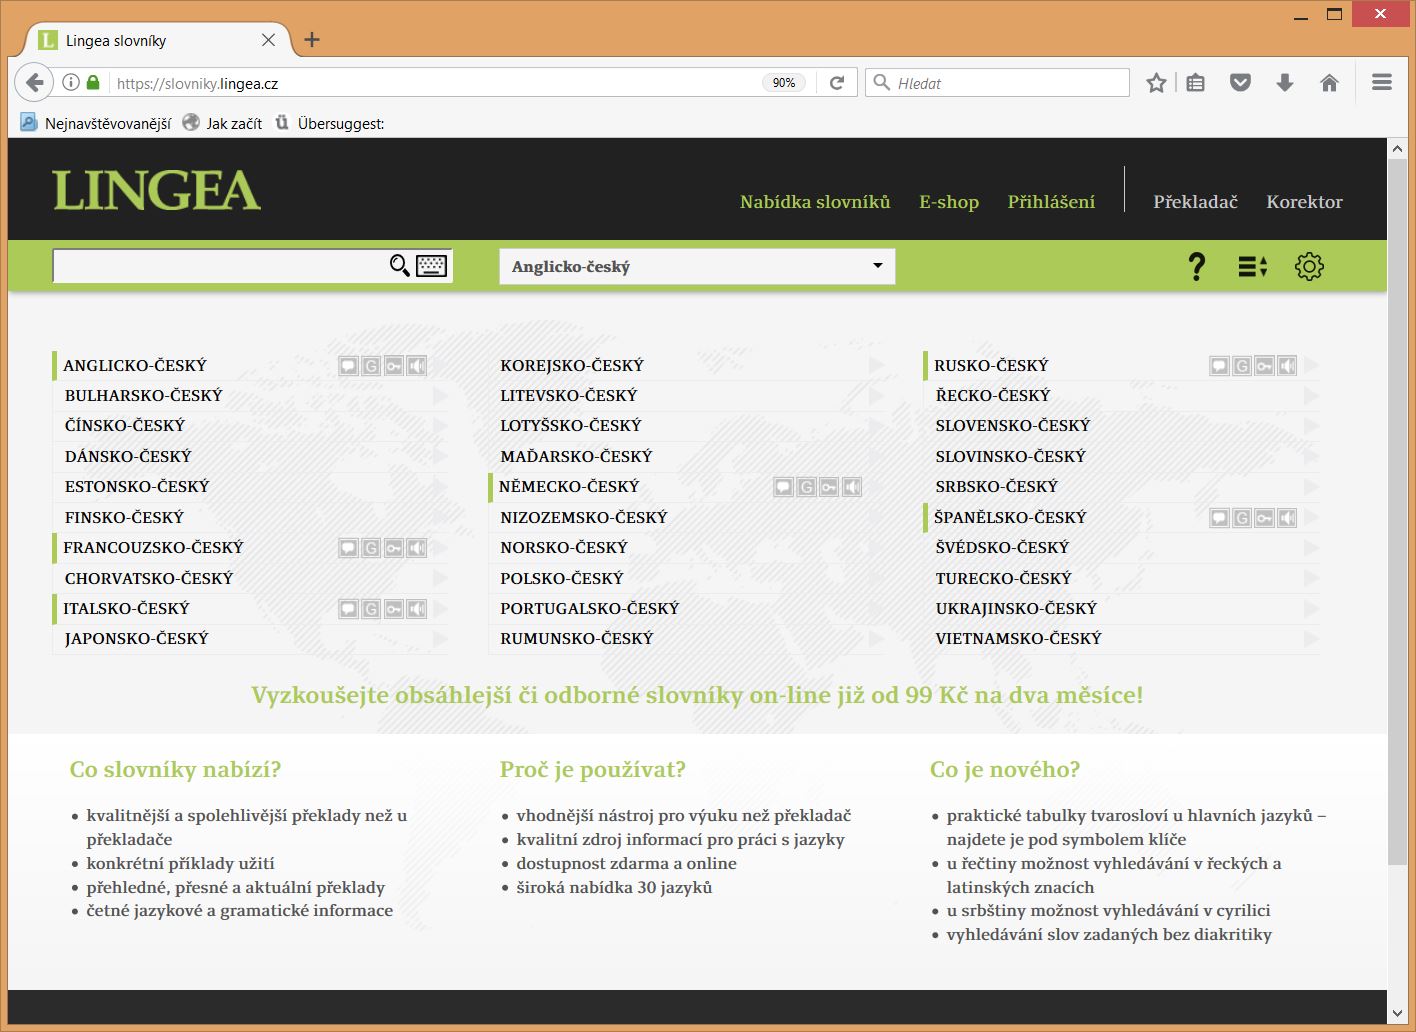1416x1032 pixels.
Task: Open the NORSKO-ČESKÝ dictionary link
Action: (564, 548)
